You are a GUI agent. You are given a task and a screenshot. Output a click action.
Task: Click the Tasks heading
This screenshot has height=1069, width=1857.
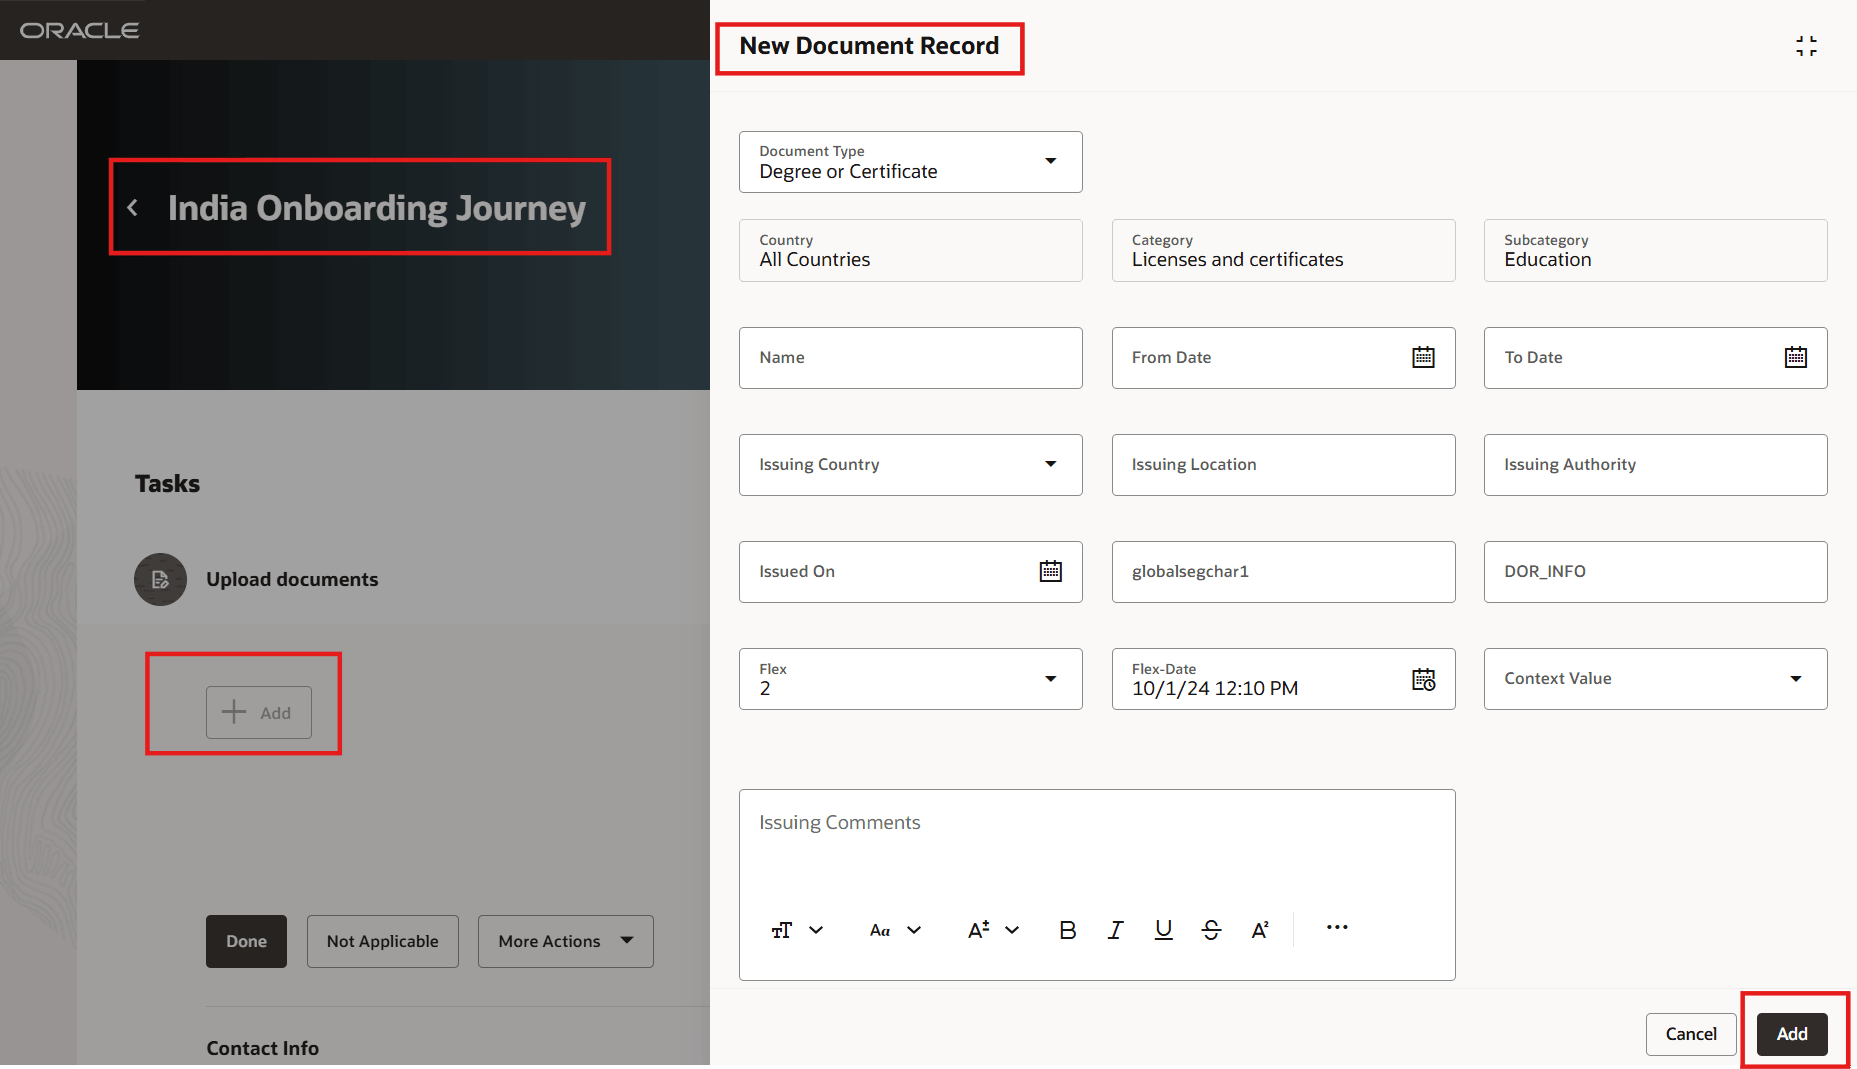click(168, 484)
